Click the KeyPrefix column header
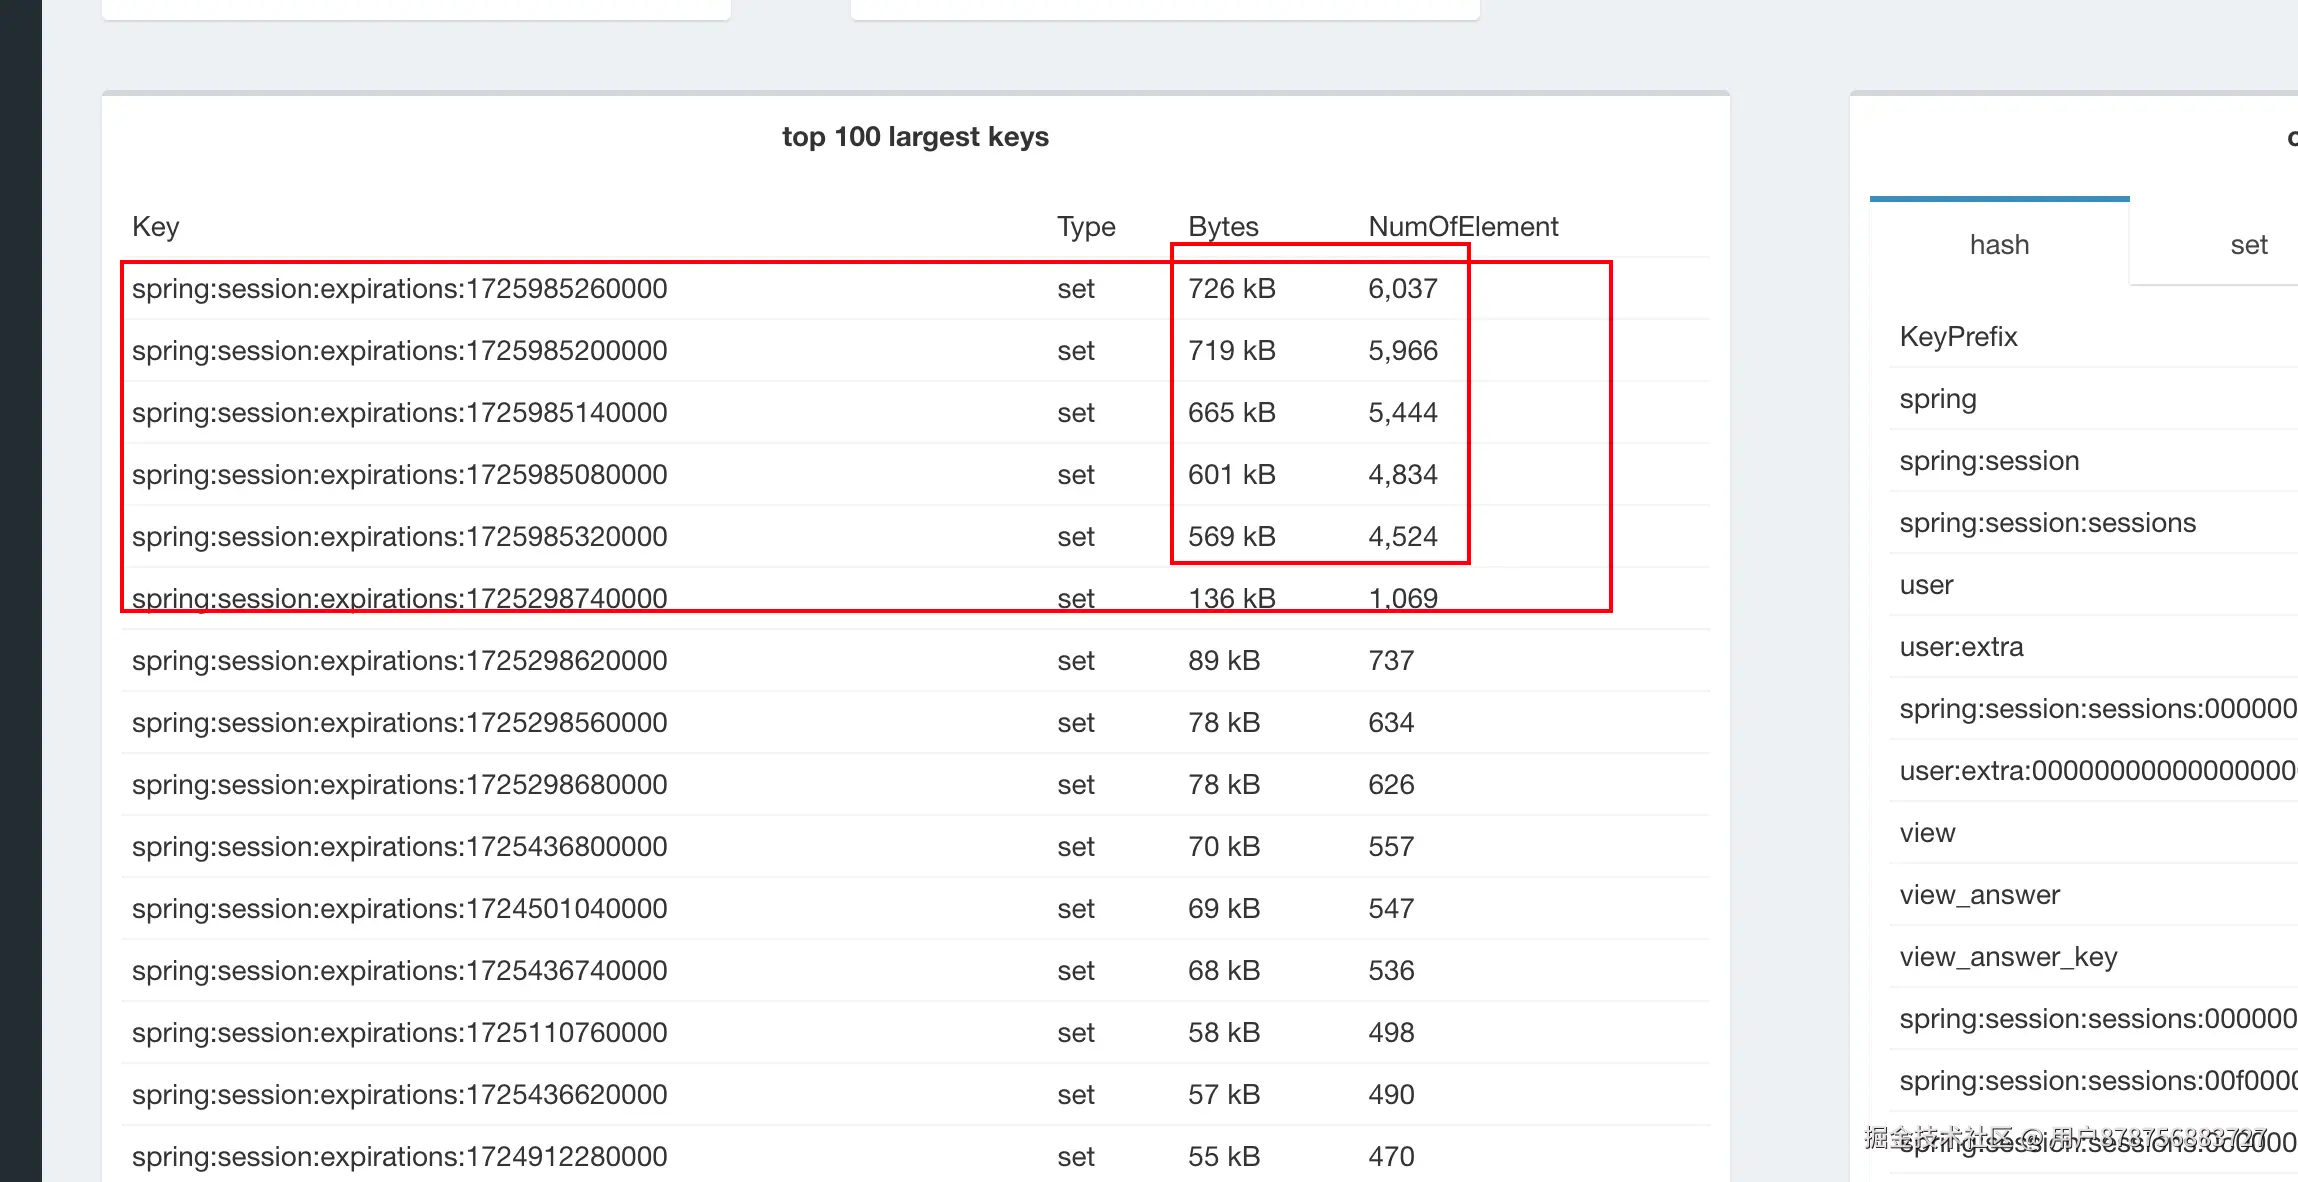This screenshot has width=2298, height=1182. (x=1958, y=337)
